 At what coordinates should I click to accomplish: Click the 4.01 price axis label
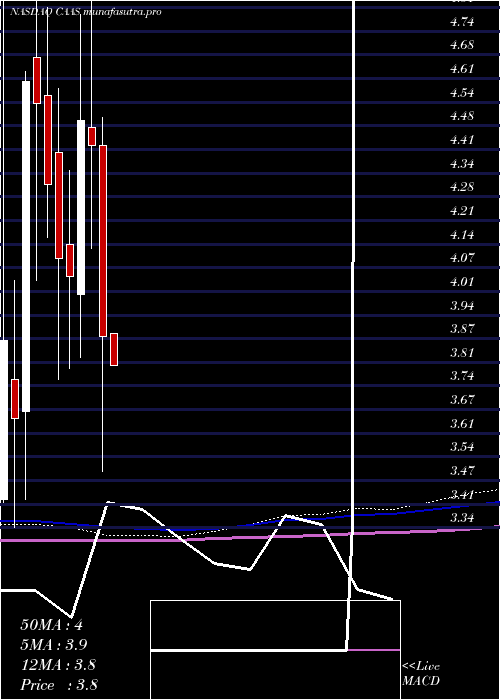[462, 282]
